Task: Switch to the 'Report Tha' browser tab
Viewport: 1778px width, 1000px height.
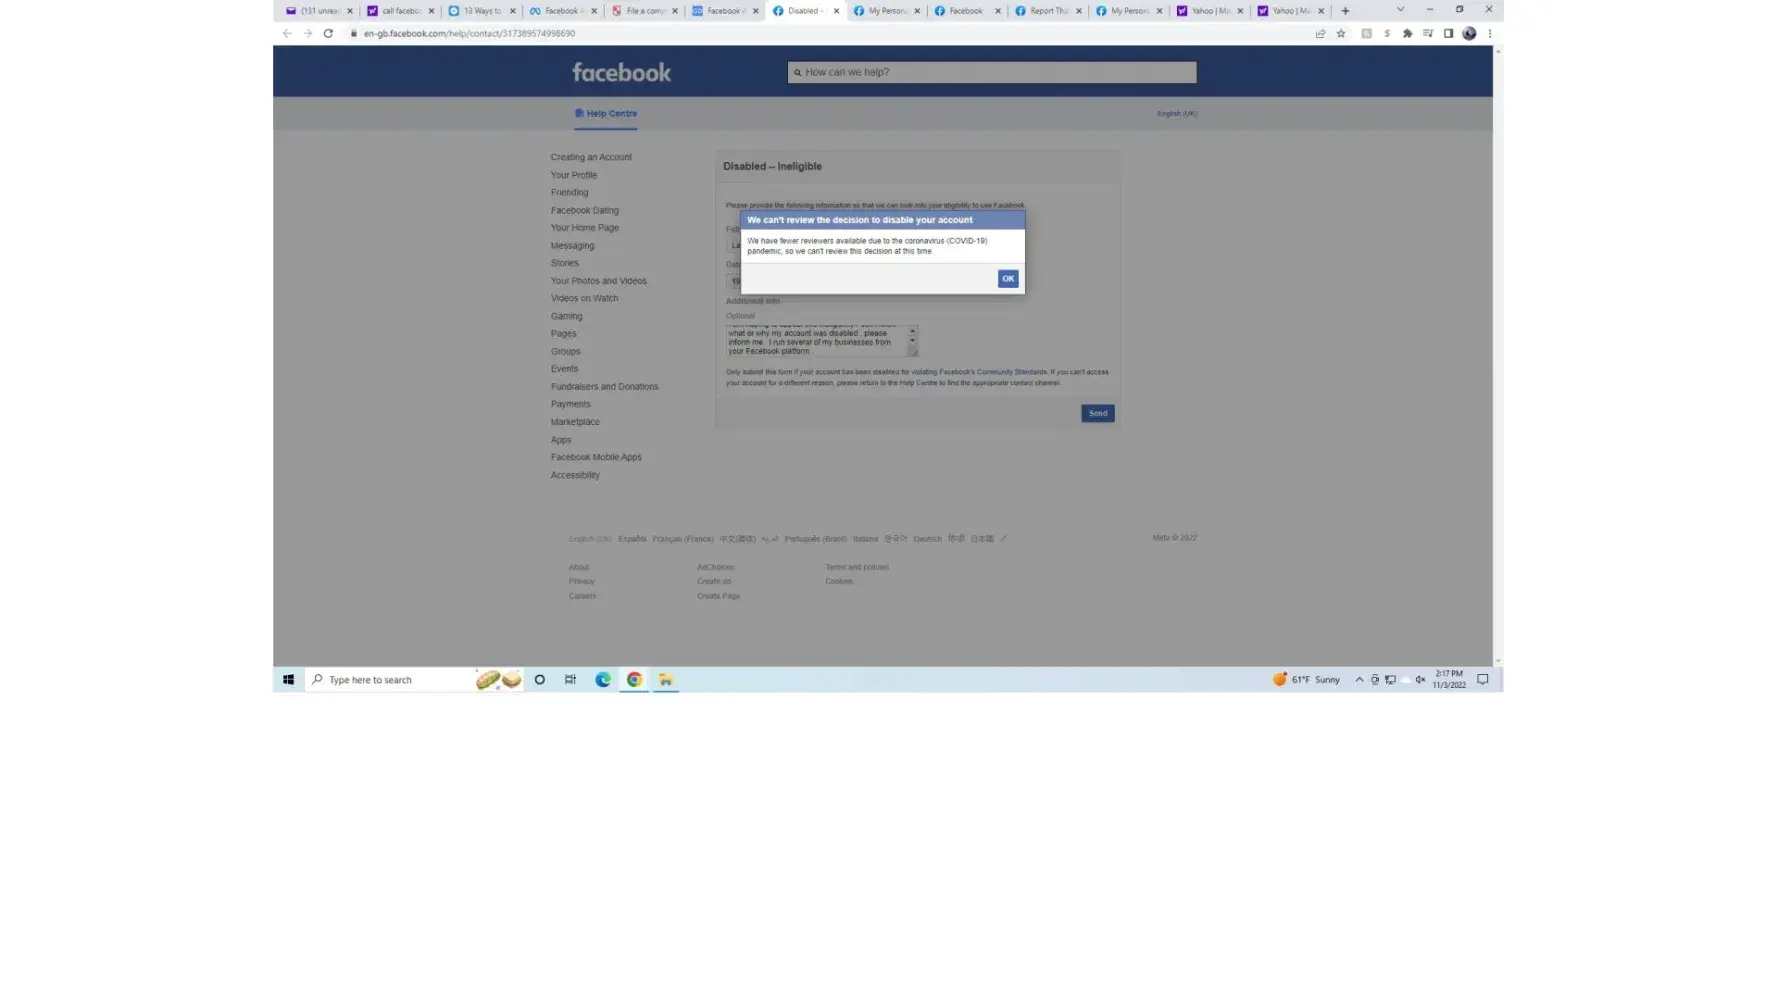Action: [1047, 11]
